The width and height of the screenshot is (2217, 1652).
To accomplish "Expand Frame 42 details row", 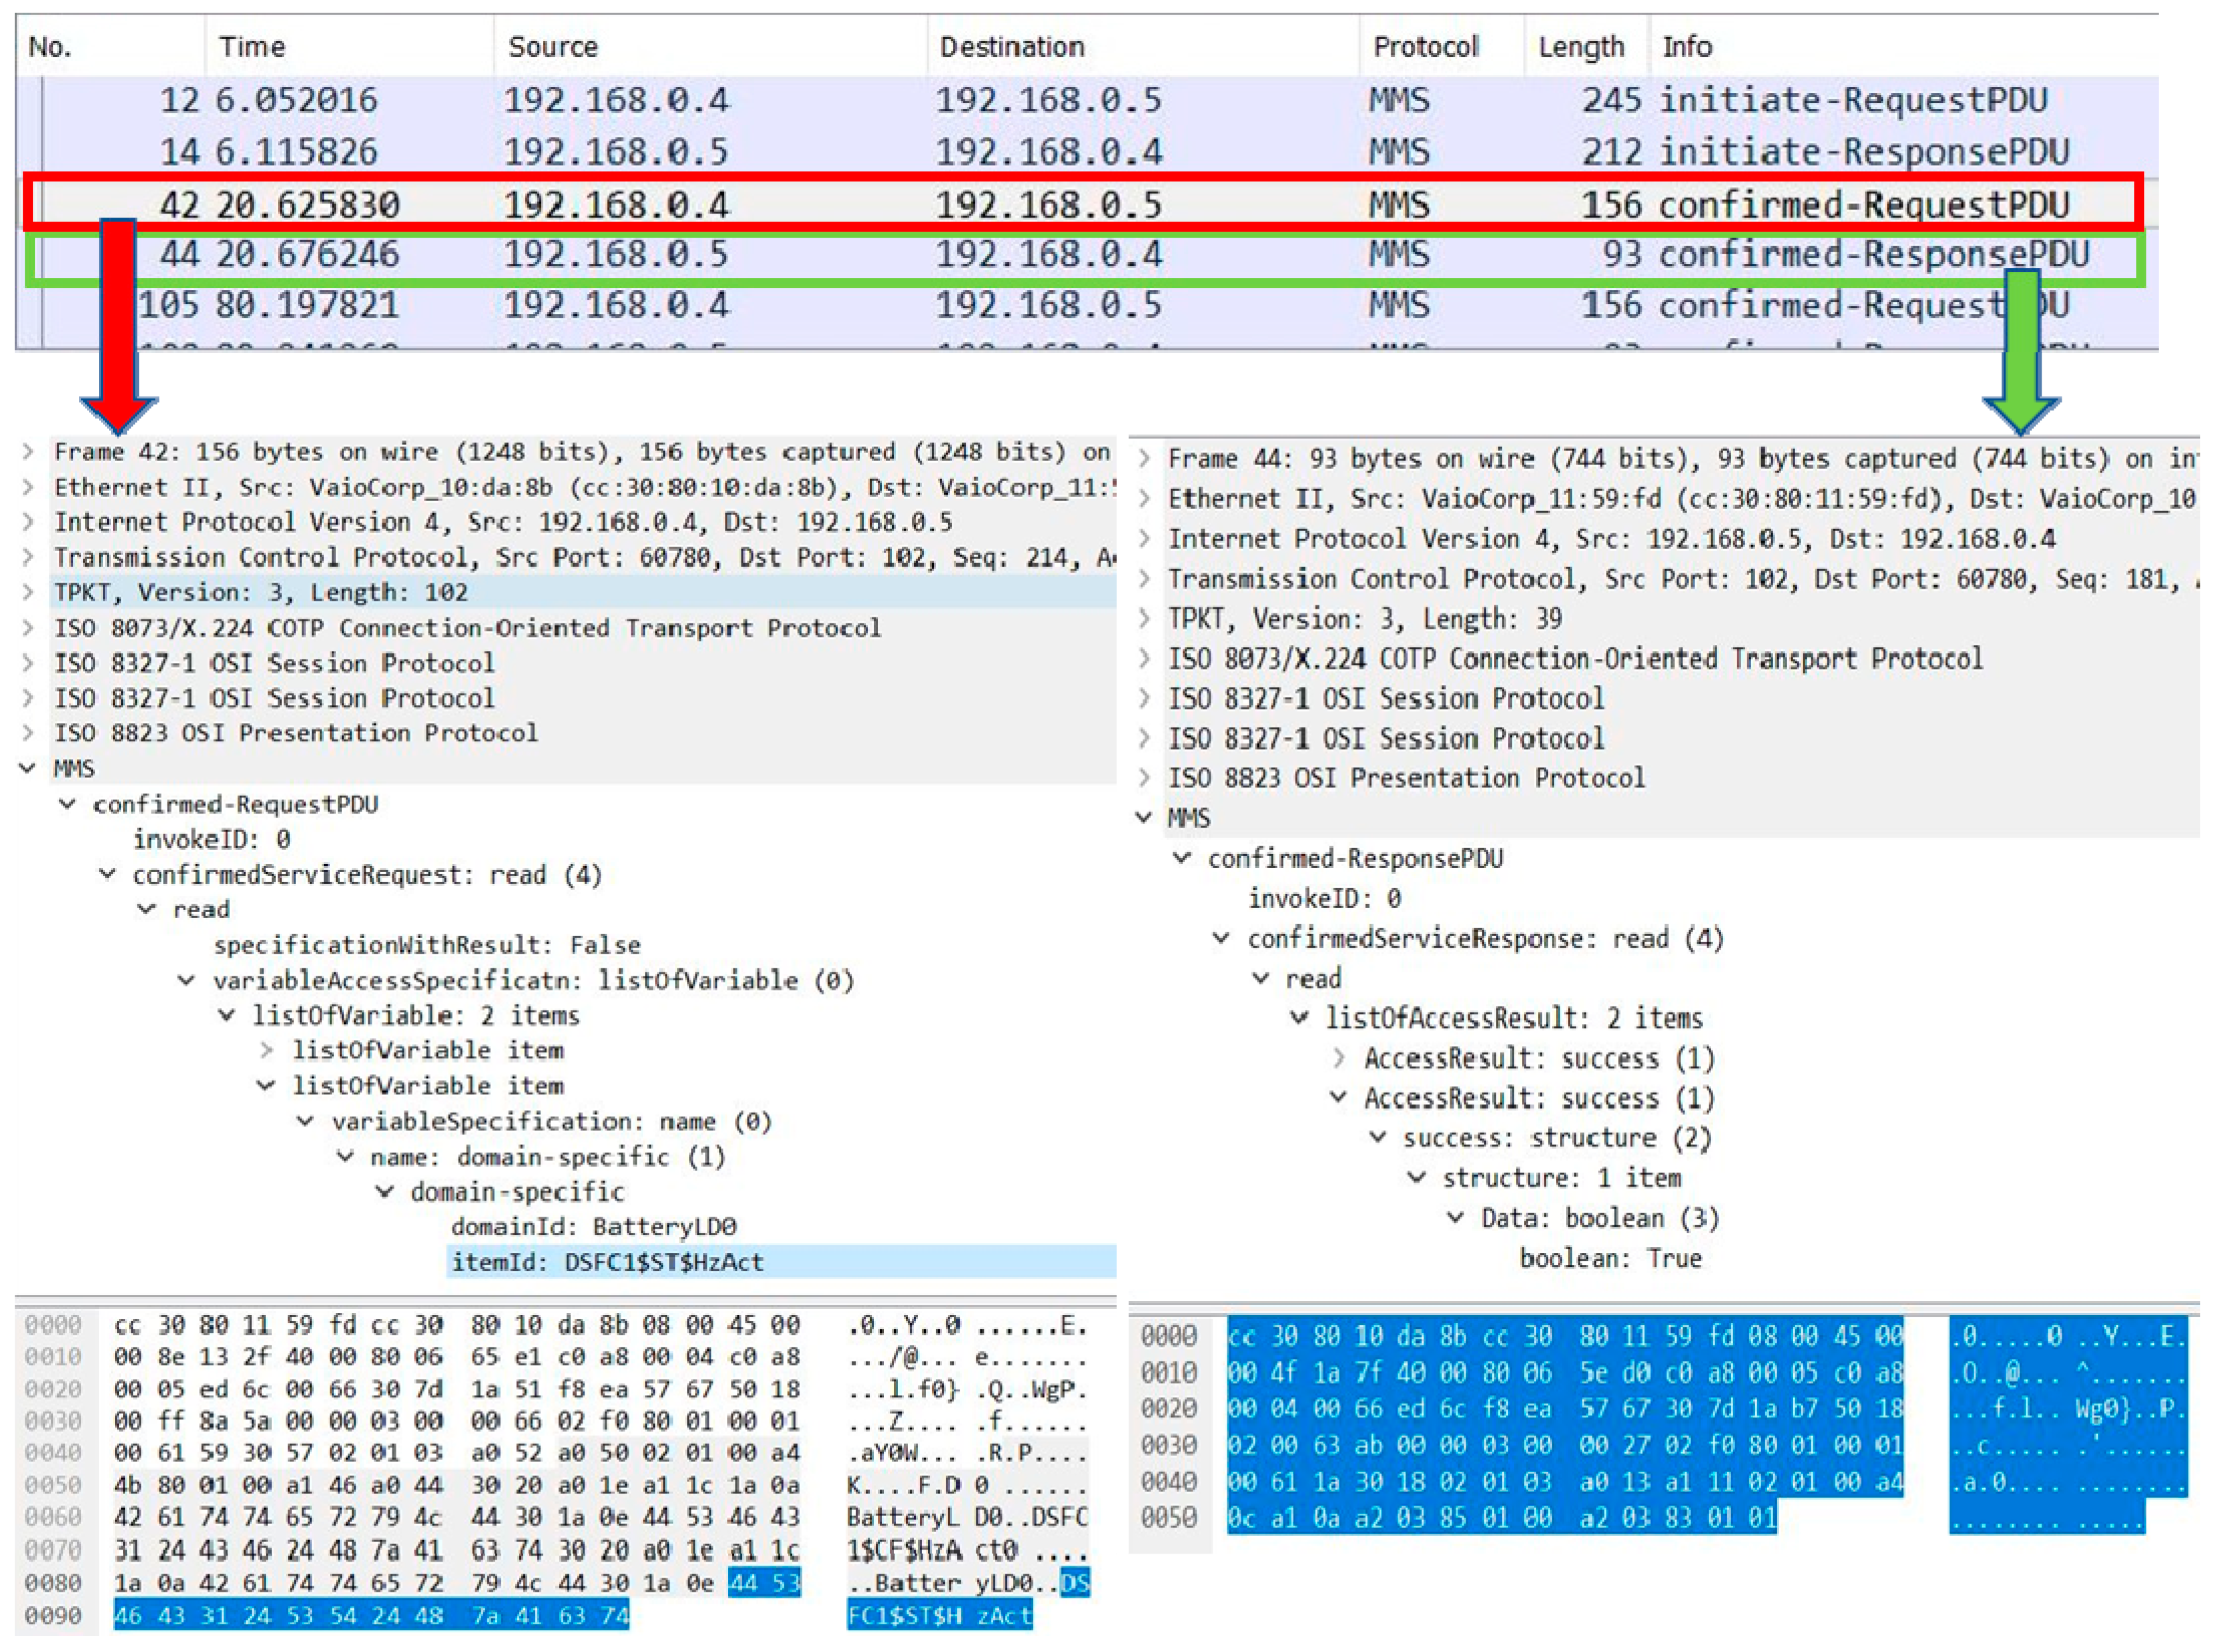I will tap(29, 452).
